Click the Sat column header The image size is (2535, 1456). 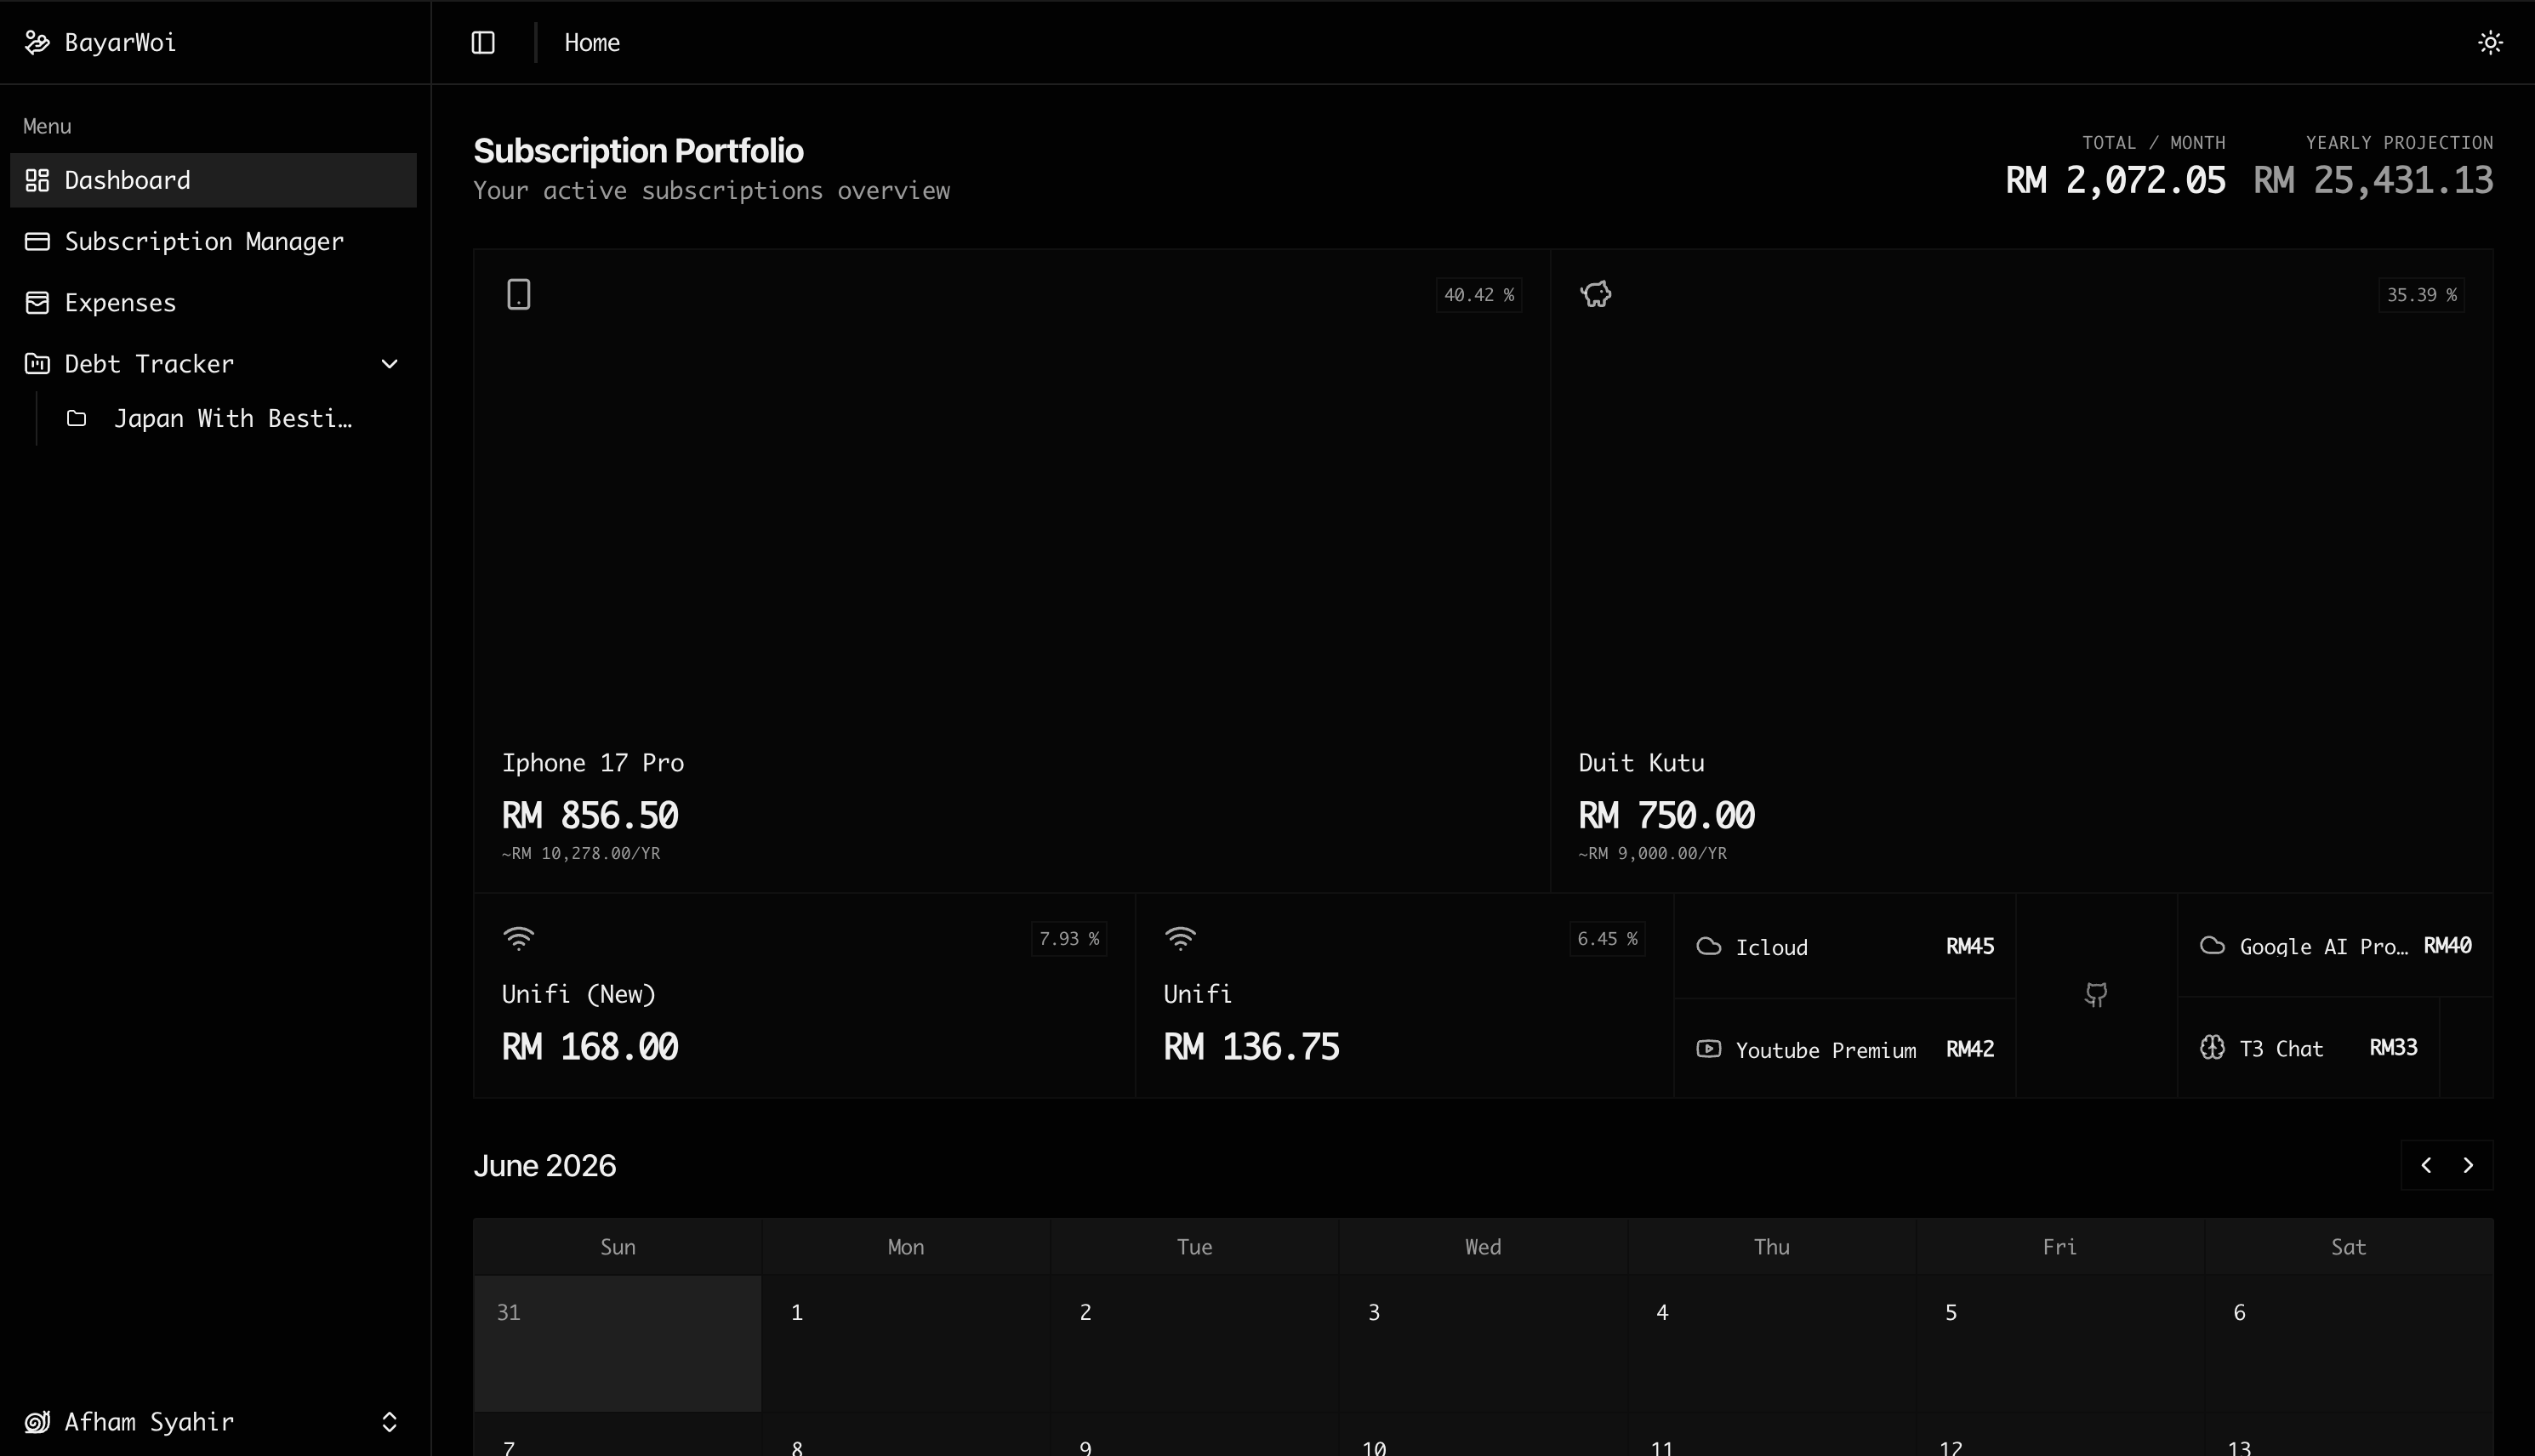(2349, 1247)
